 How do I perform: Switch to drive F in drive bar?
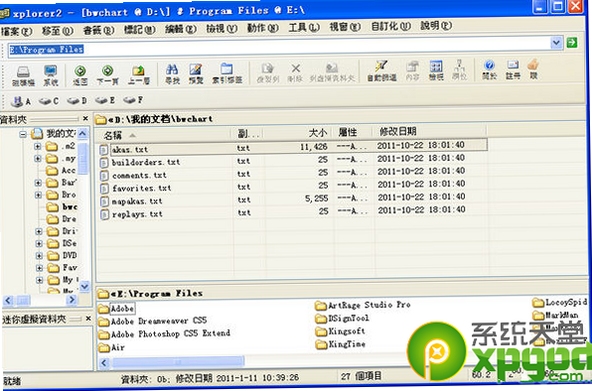pyautogui.click(x=133, y=100)
